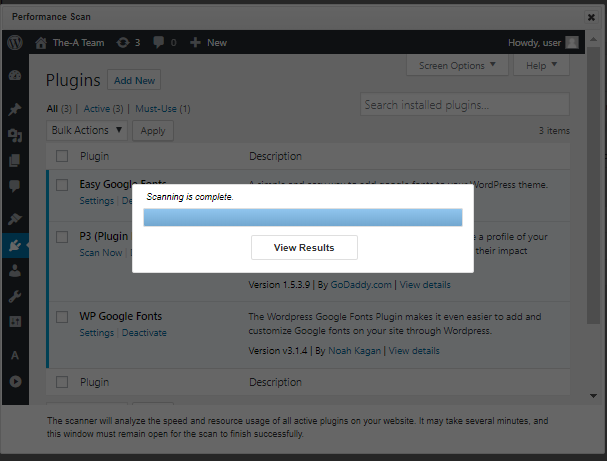Click the Apply bulk action button
607x461 pixels.
[153, 131]
